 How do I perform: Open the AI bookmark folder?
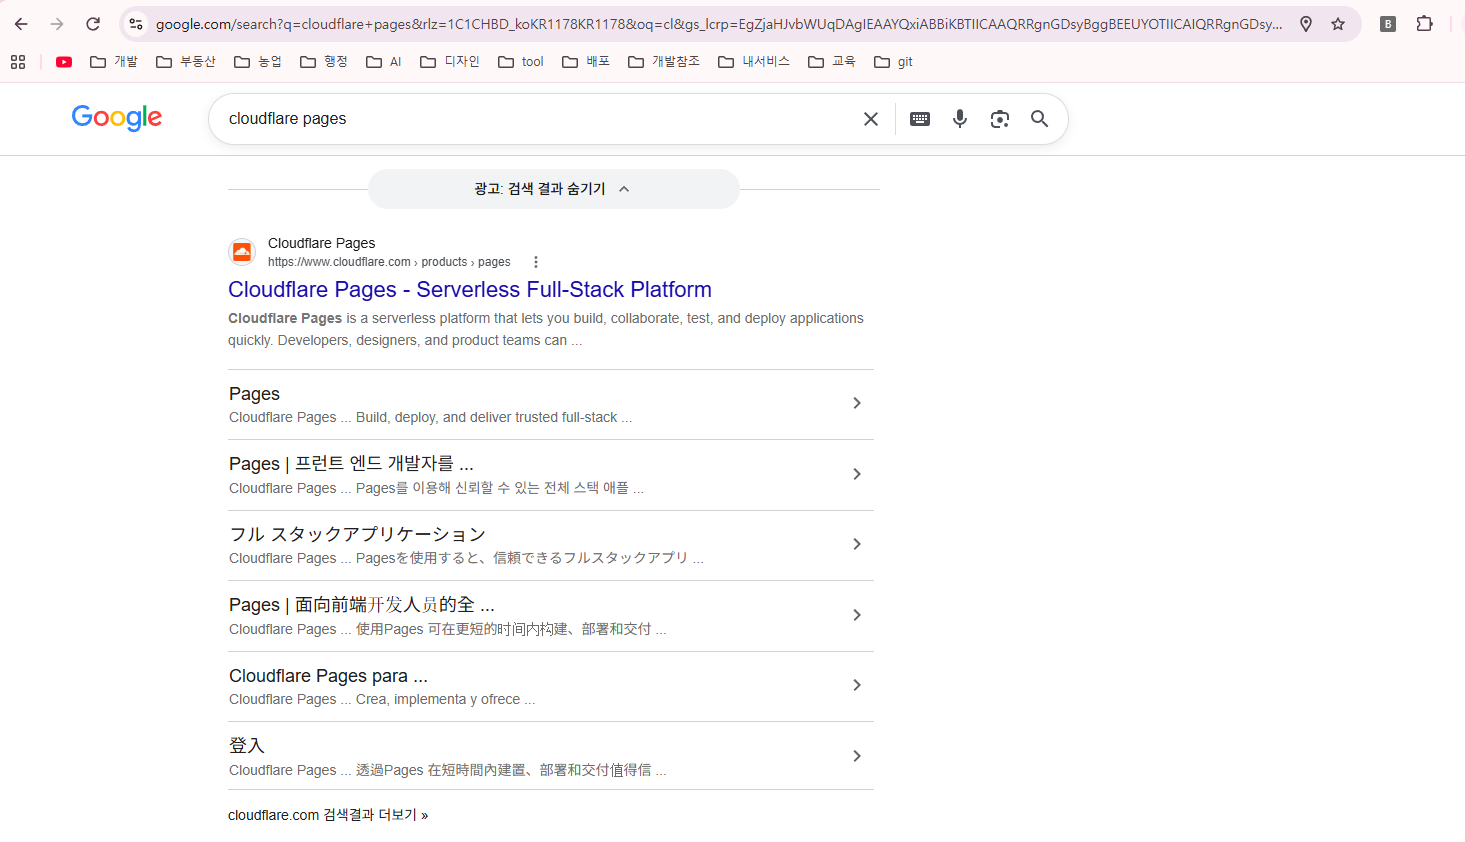point(384,62)
